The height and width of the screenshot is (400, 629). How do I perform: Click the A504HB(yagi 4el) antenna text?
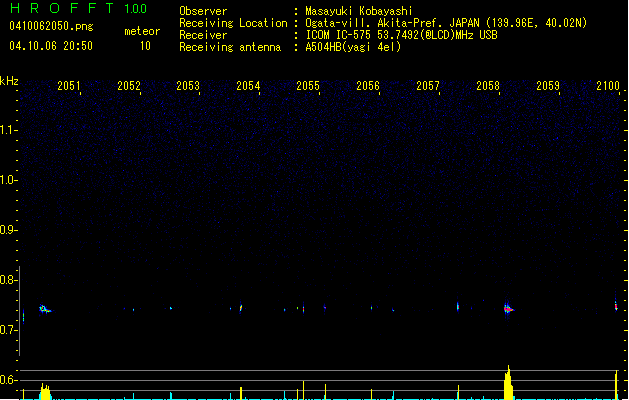click(353, 47)
